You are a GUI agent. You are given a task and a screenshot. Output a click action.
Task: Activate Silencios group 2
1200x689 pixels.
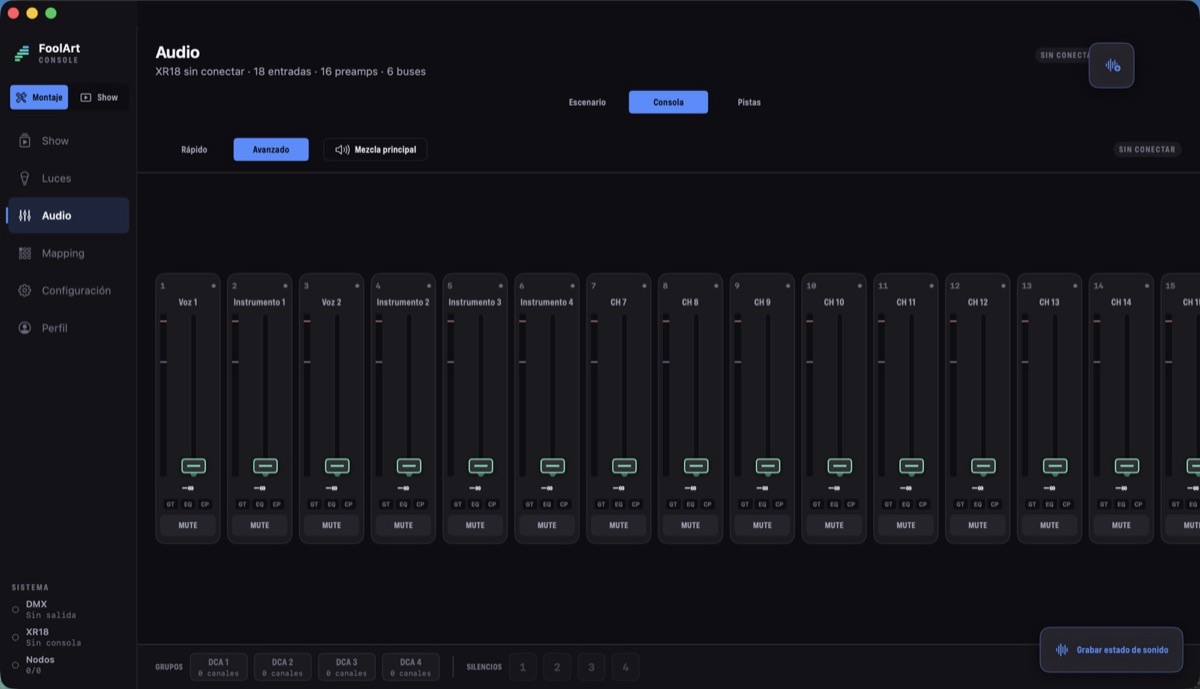[x=557, y=667]
